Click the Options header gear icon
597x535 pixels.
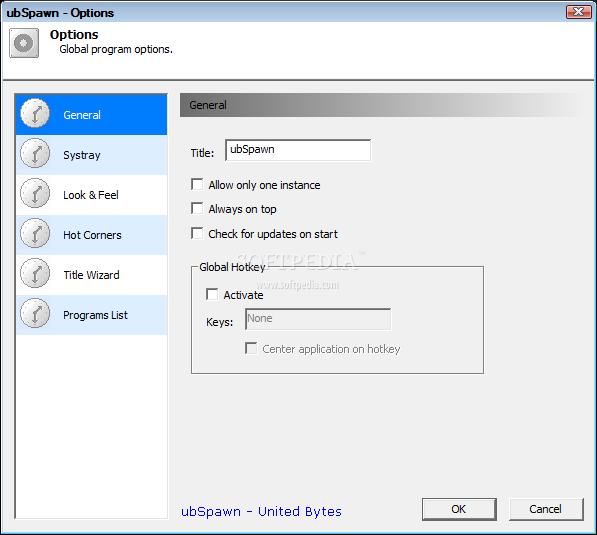[24, 43]
